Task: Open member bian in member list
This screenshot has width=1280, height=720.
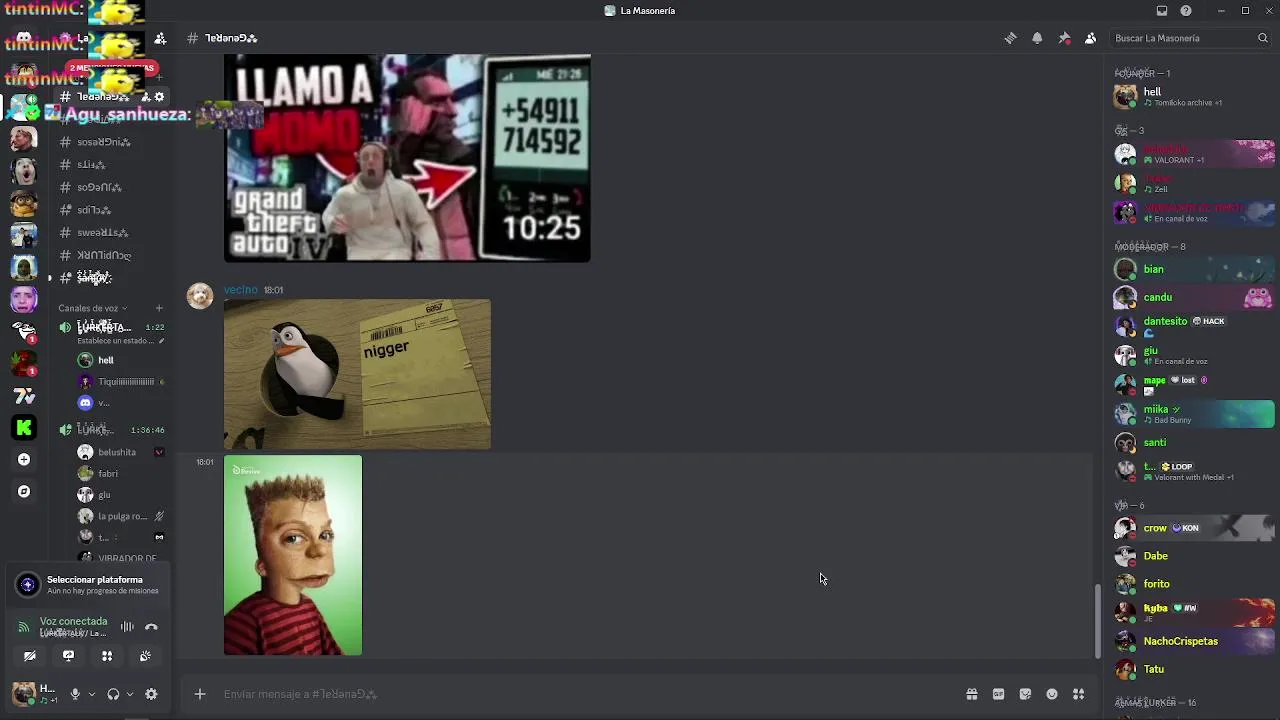Action: tap(1195, 269)
